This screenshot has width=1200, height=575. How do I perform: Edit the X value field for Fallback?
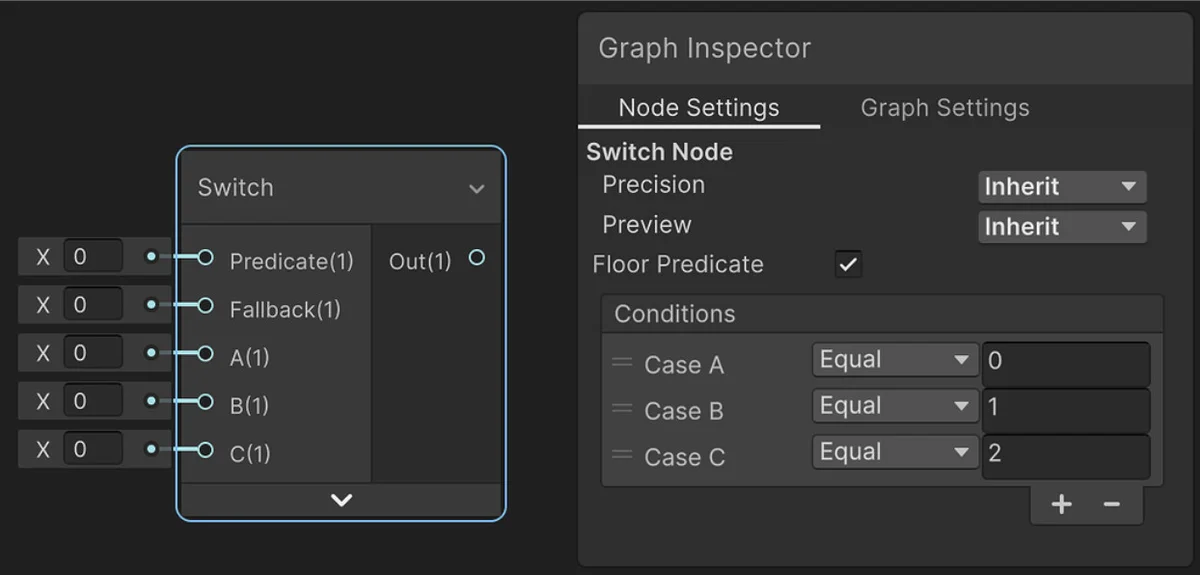(94, 305)
